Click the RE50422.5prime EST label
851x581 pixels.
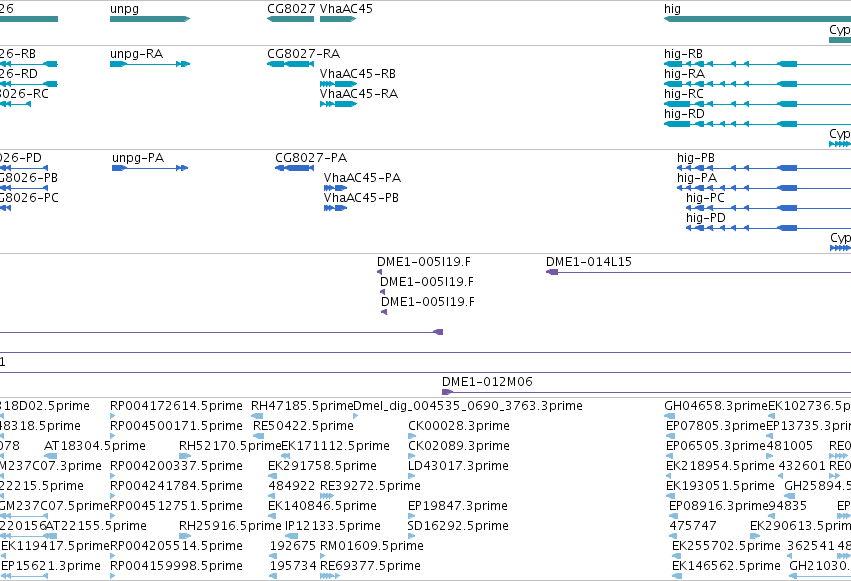pos(303,426)
